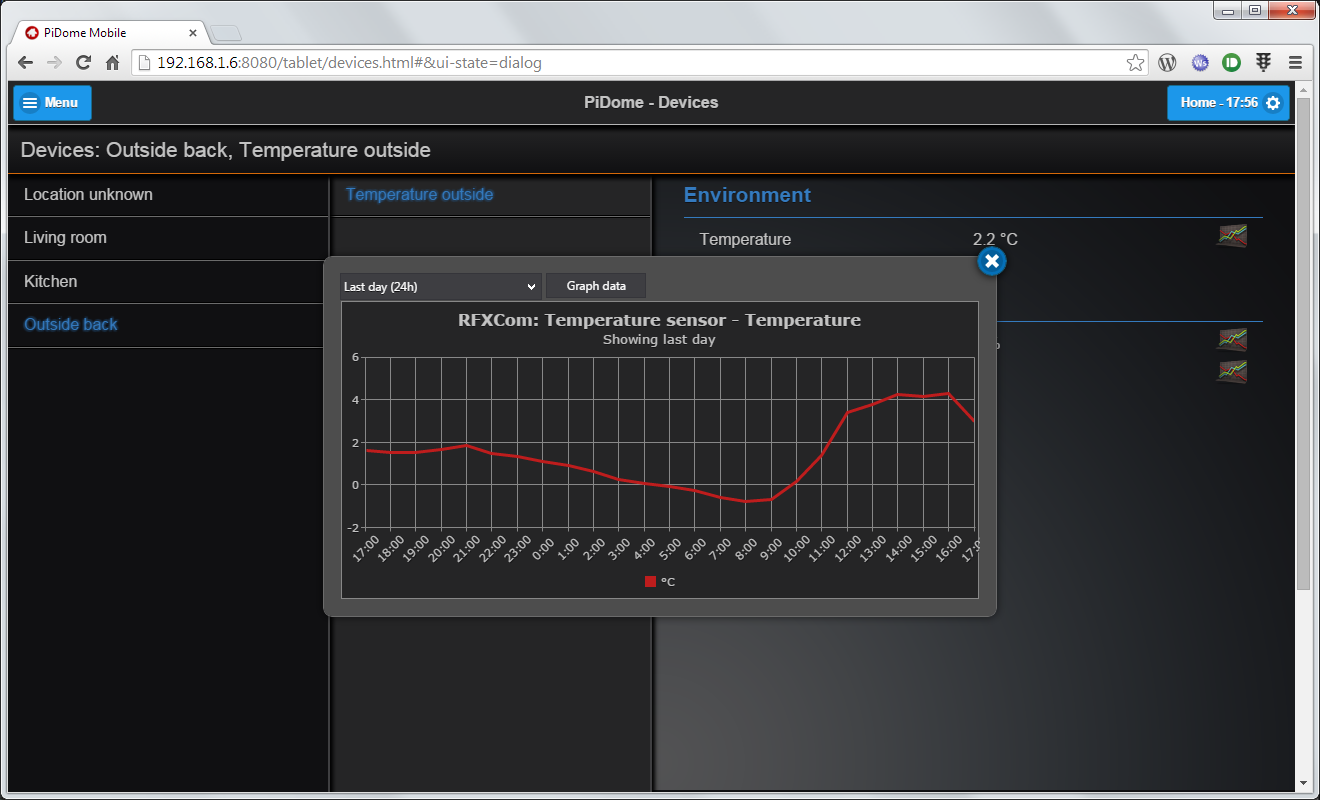This screenshot has height=800, width=1320.
Task: Click the 2.2 °C temperature value
Action: point(995,239)
